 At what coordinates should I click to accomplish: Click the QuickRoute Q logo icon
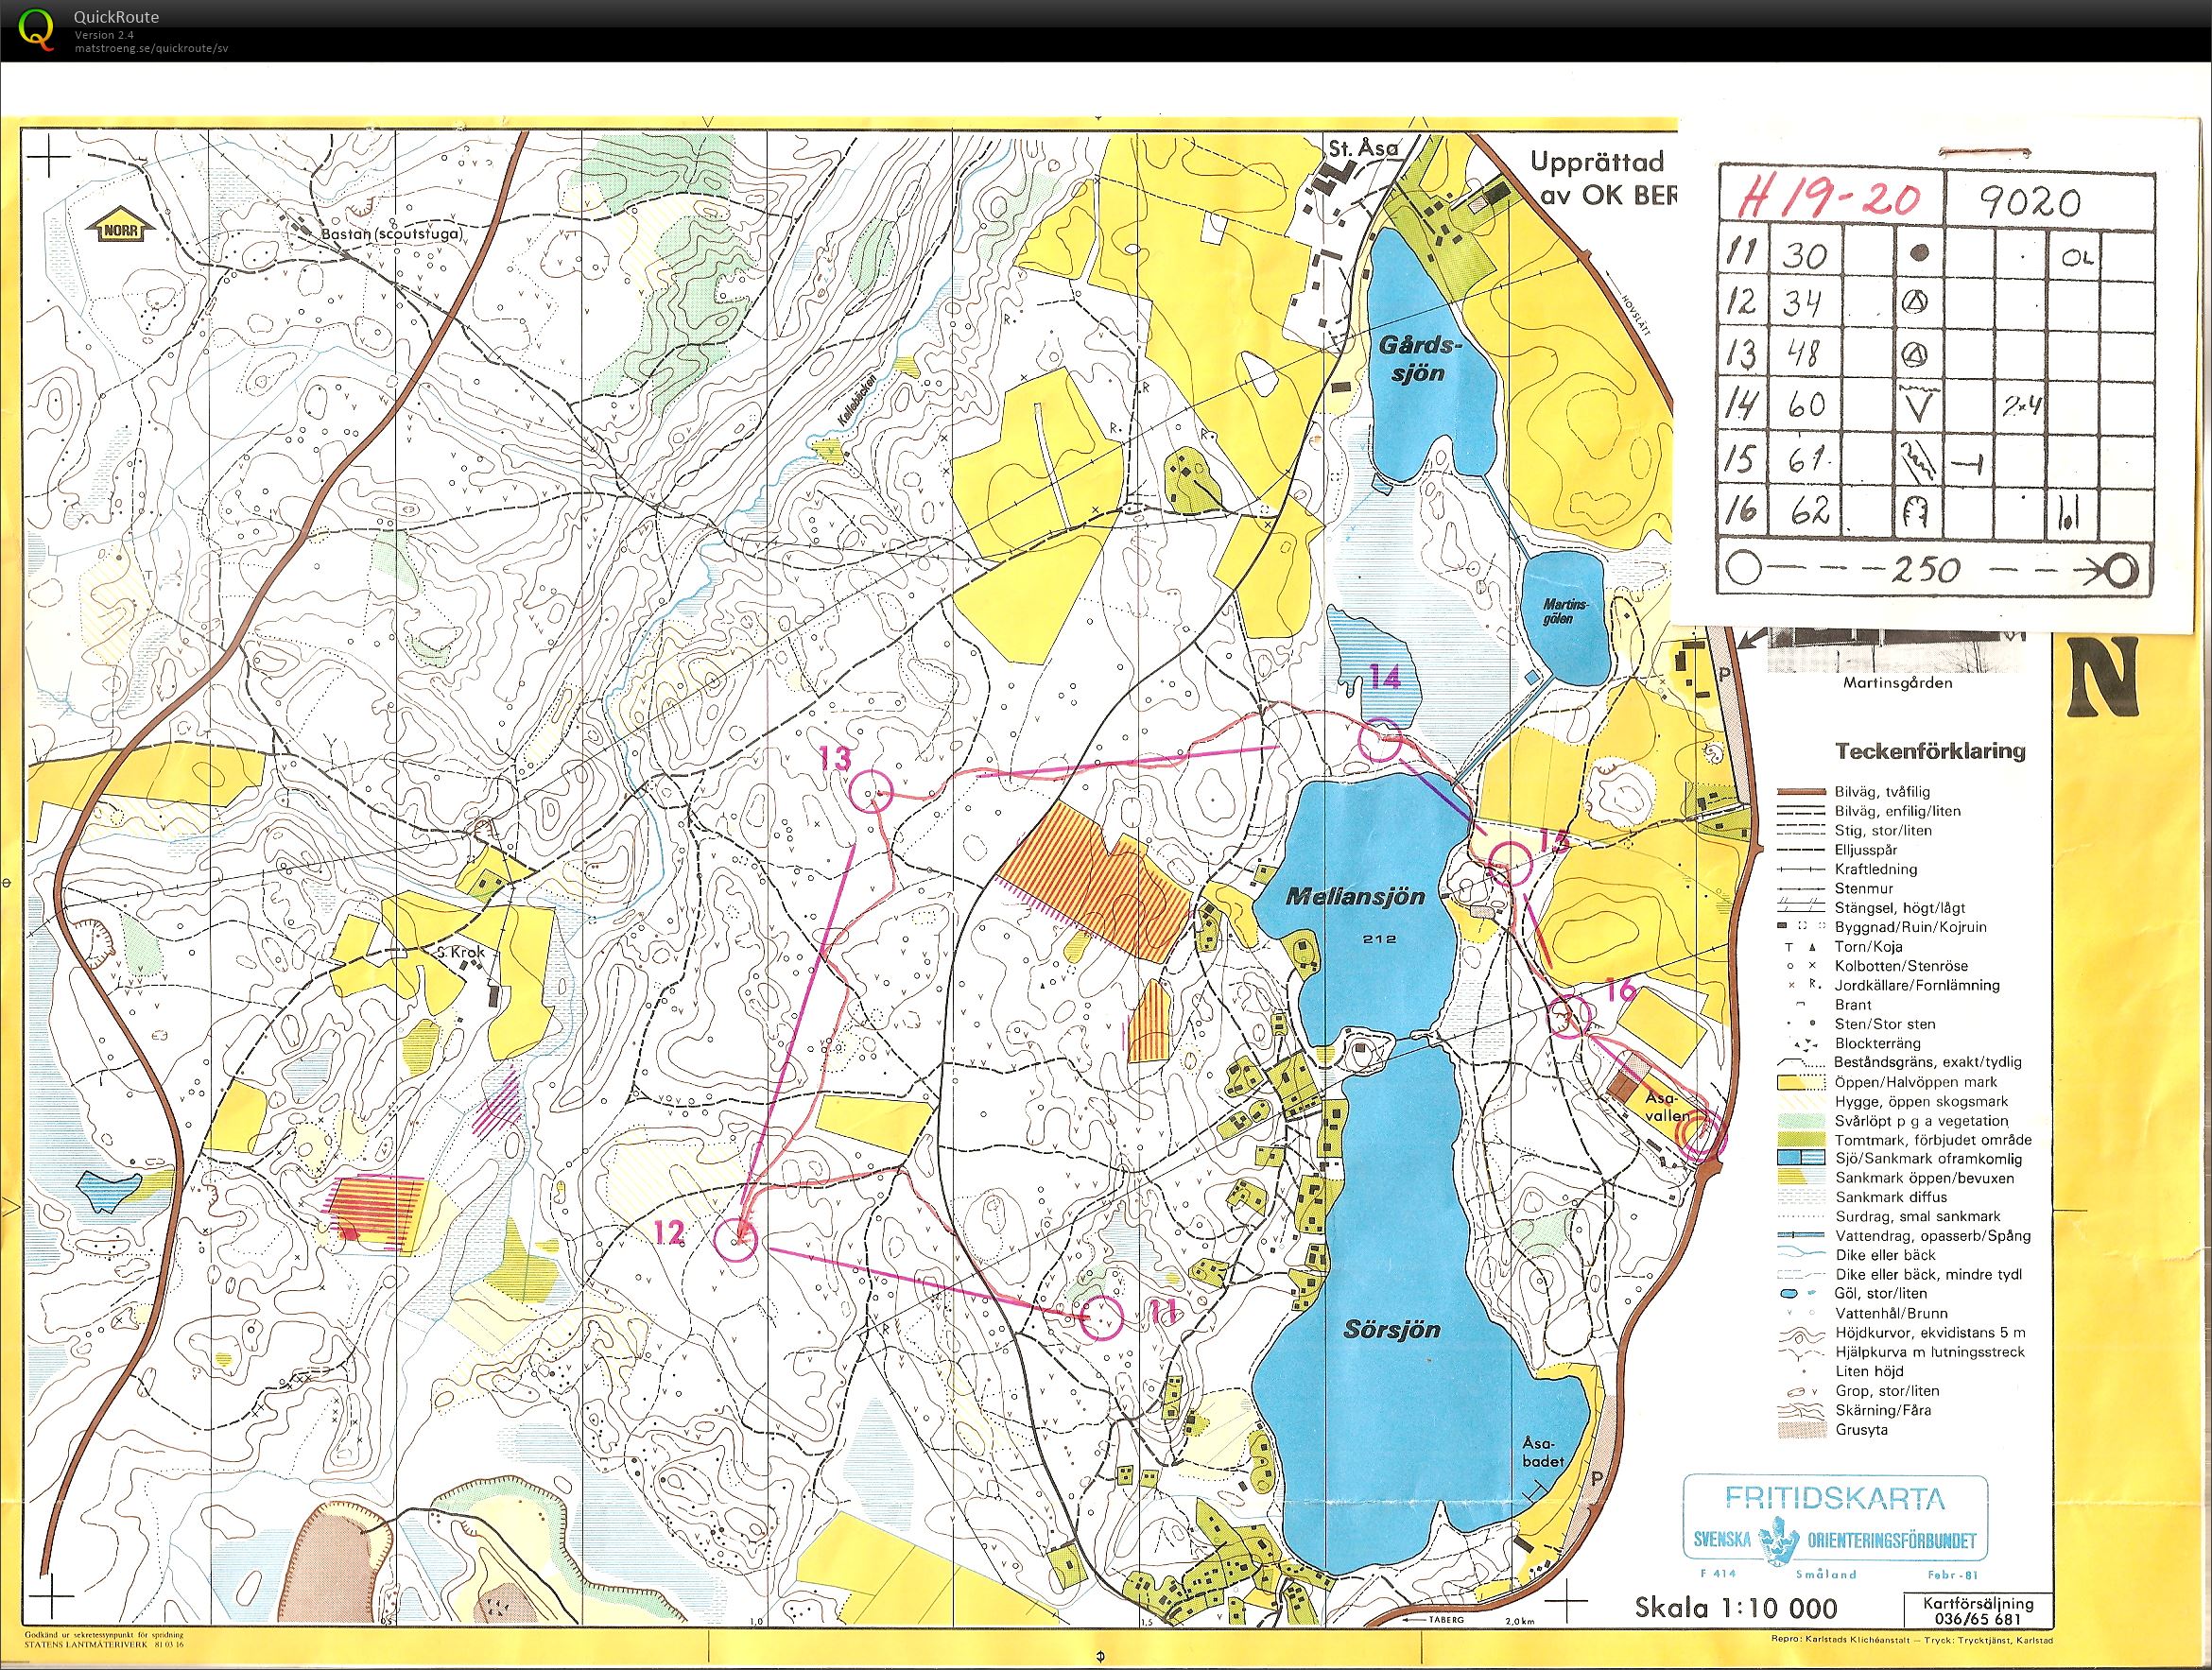(37, 29)
